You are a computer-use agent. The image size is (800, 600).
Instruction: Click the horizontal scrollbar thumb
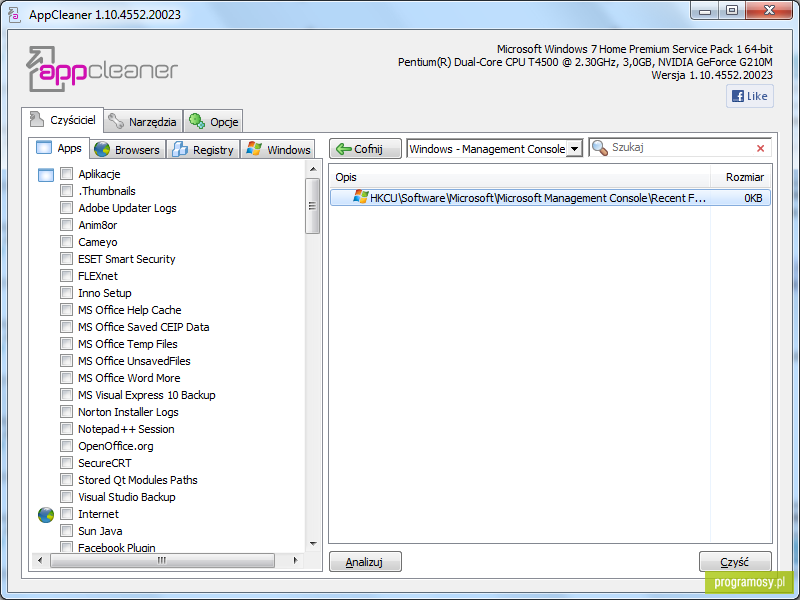162,561
